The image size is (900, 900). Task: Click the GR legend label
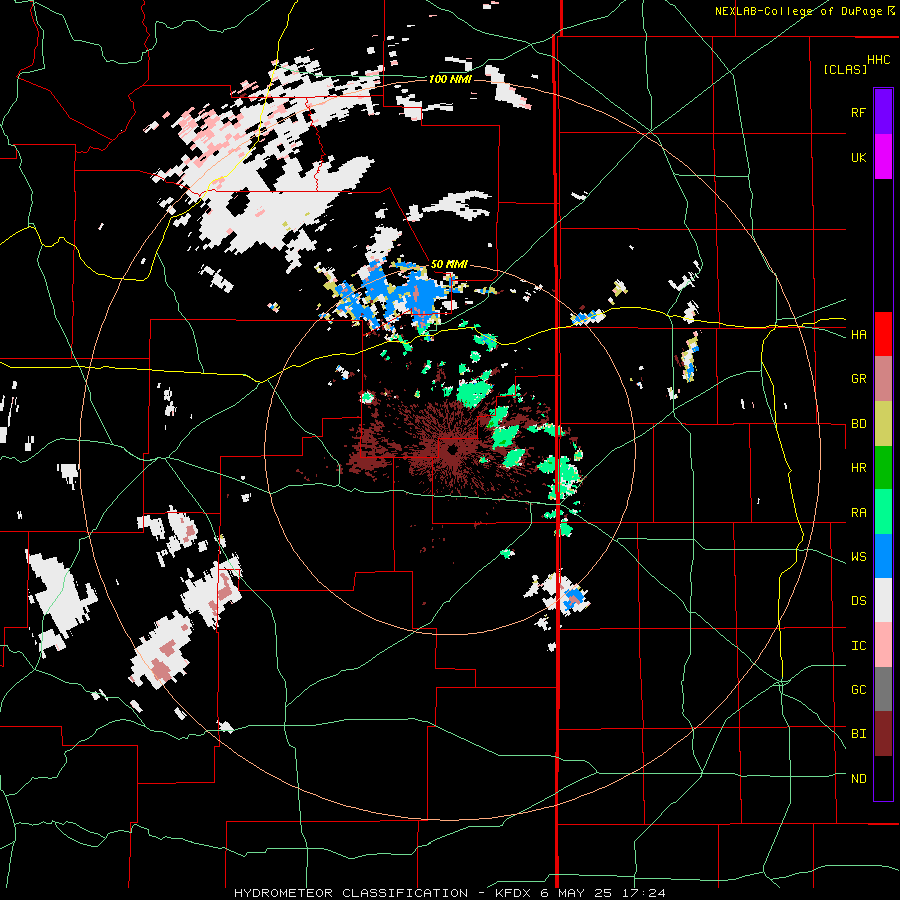coord(858,379)
